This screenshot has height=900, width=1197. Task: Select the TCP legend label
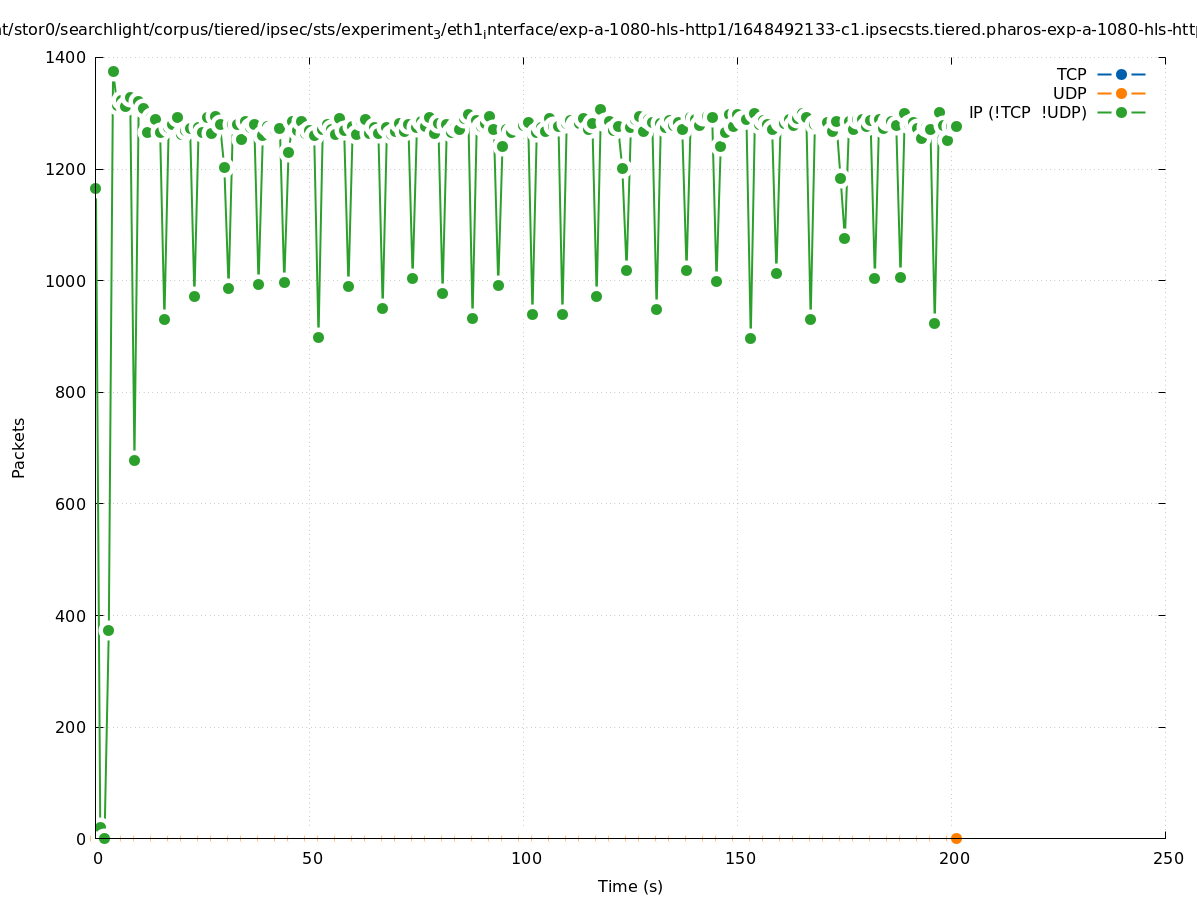tap(1071, 74)
